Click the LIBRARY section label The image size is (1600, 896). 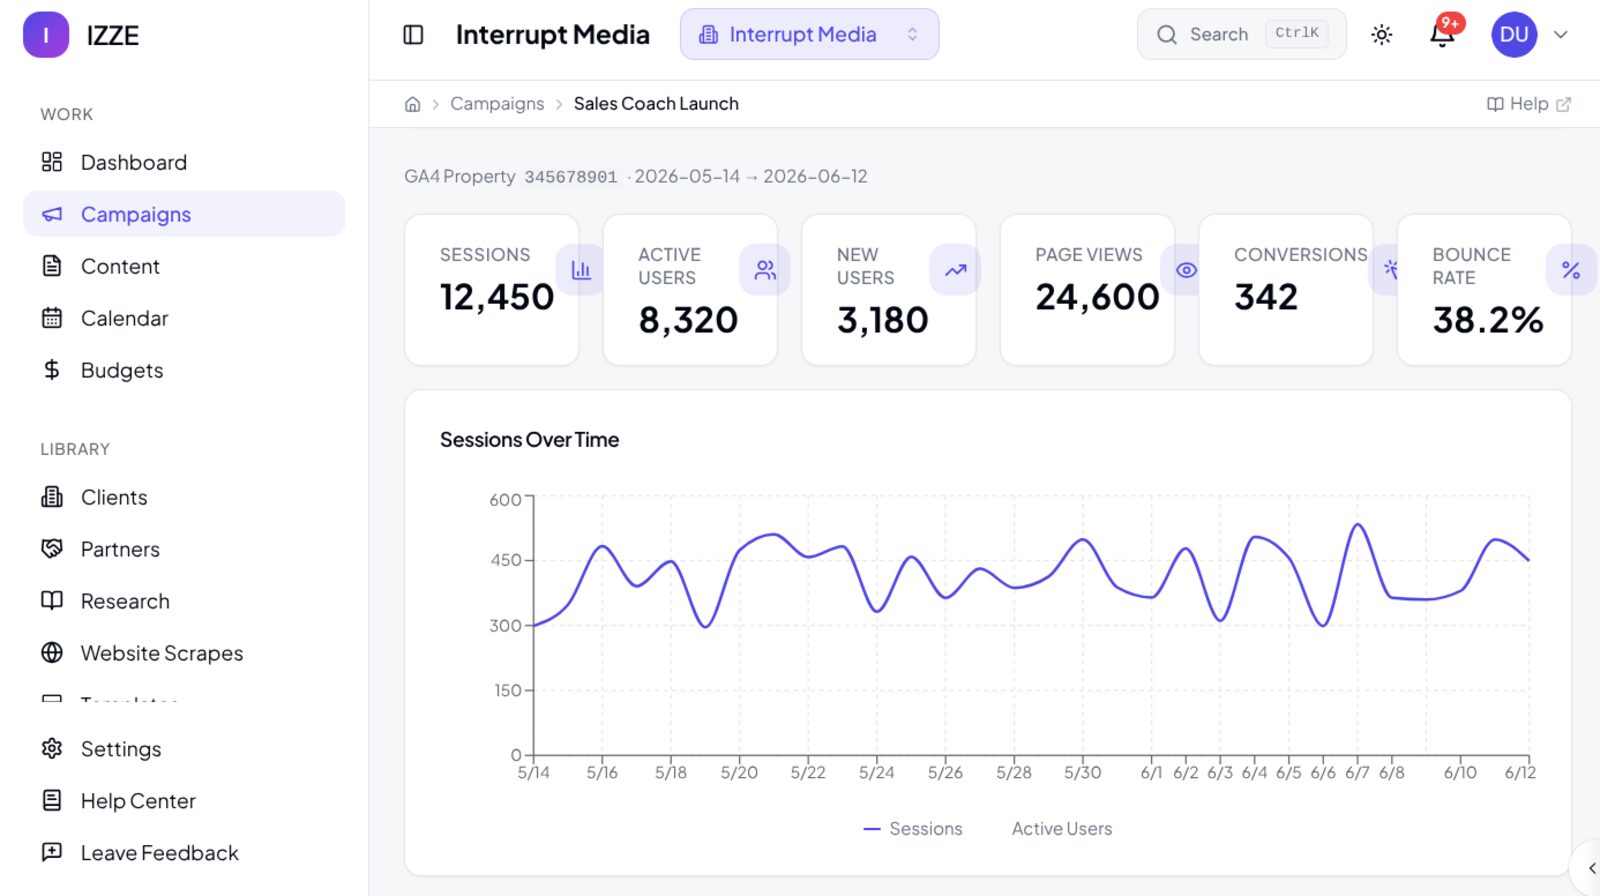(75, 450)
